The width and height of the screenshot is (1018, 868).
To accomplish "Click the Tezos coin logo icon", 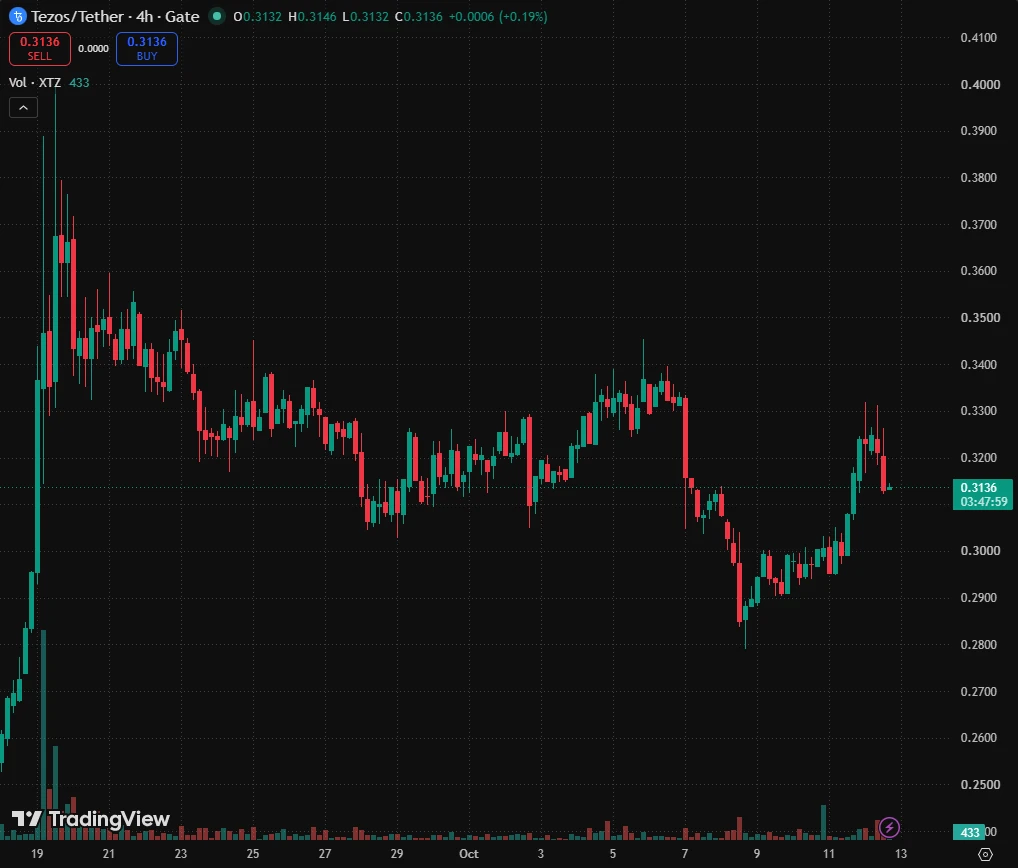I will tap(18, 16).
